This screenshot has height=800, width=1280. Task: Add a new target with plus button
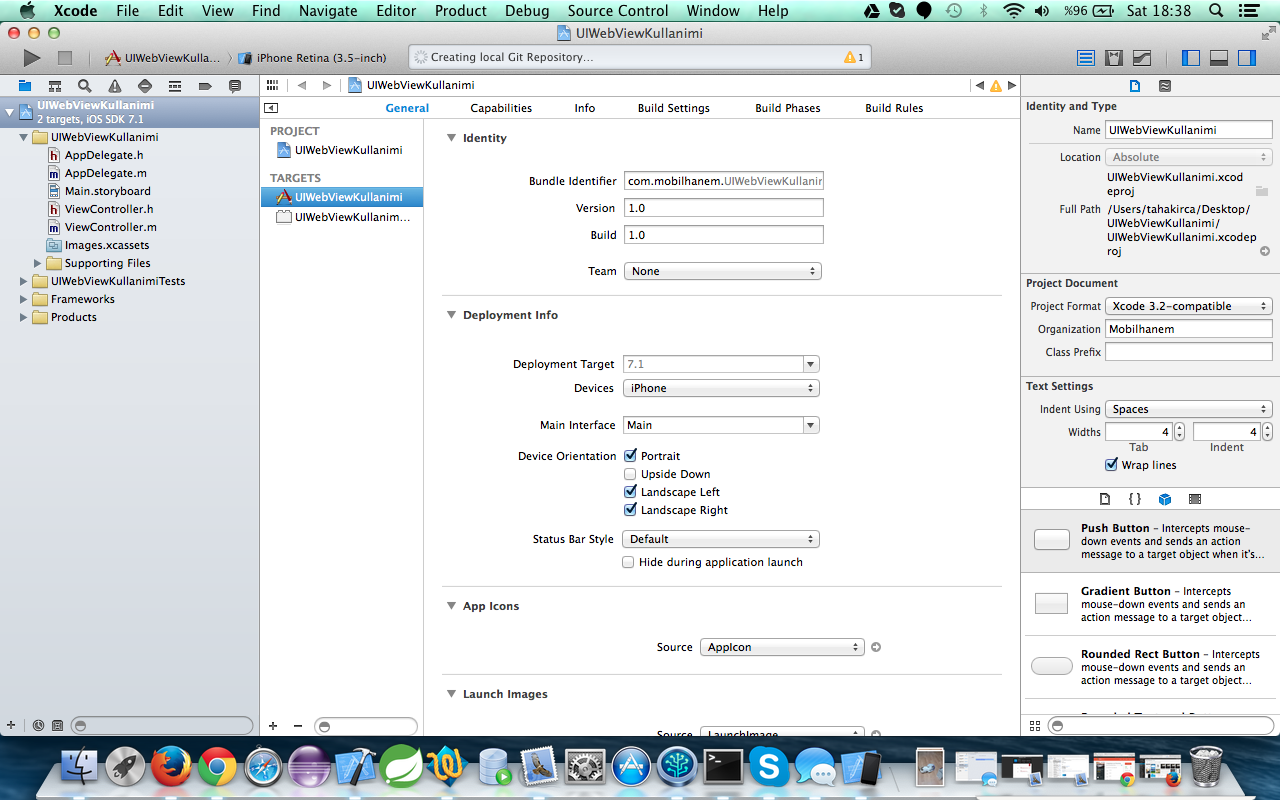tap(273, 726)
